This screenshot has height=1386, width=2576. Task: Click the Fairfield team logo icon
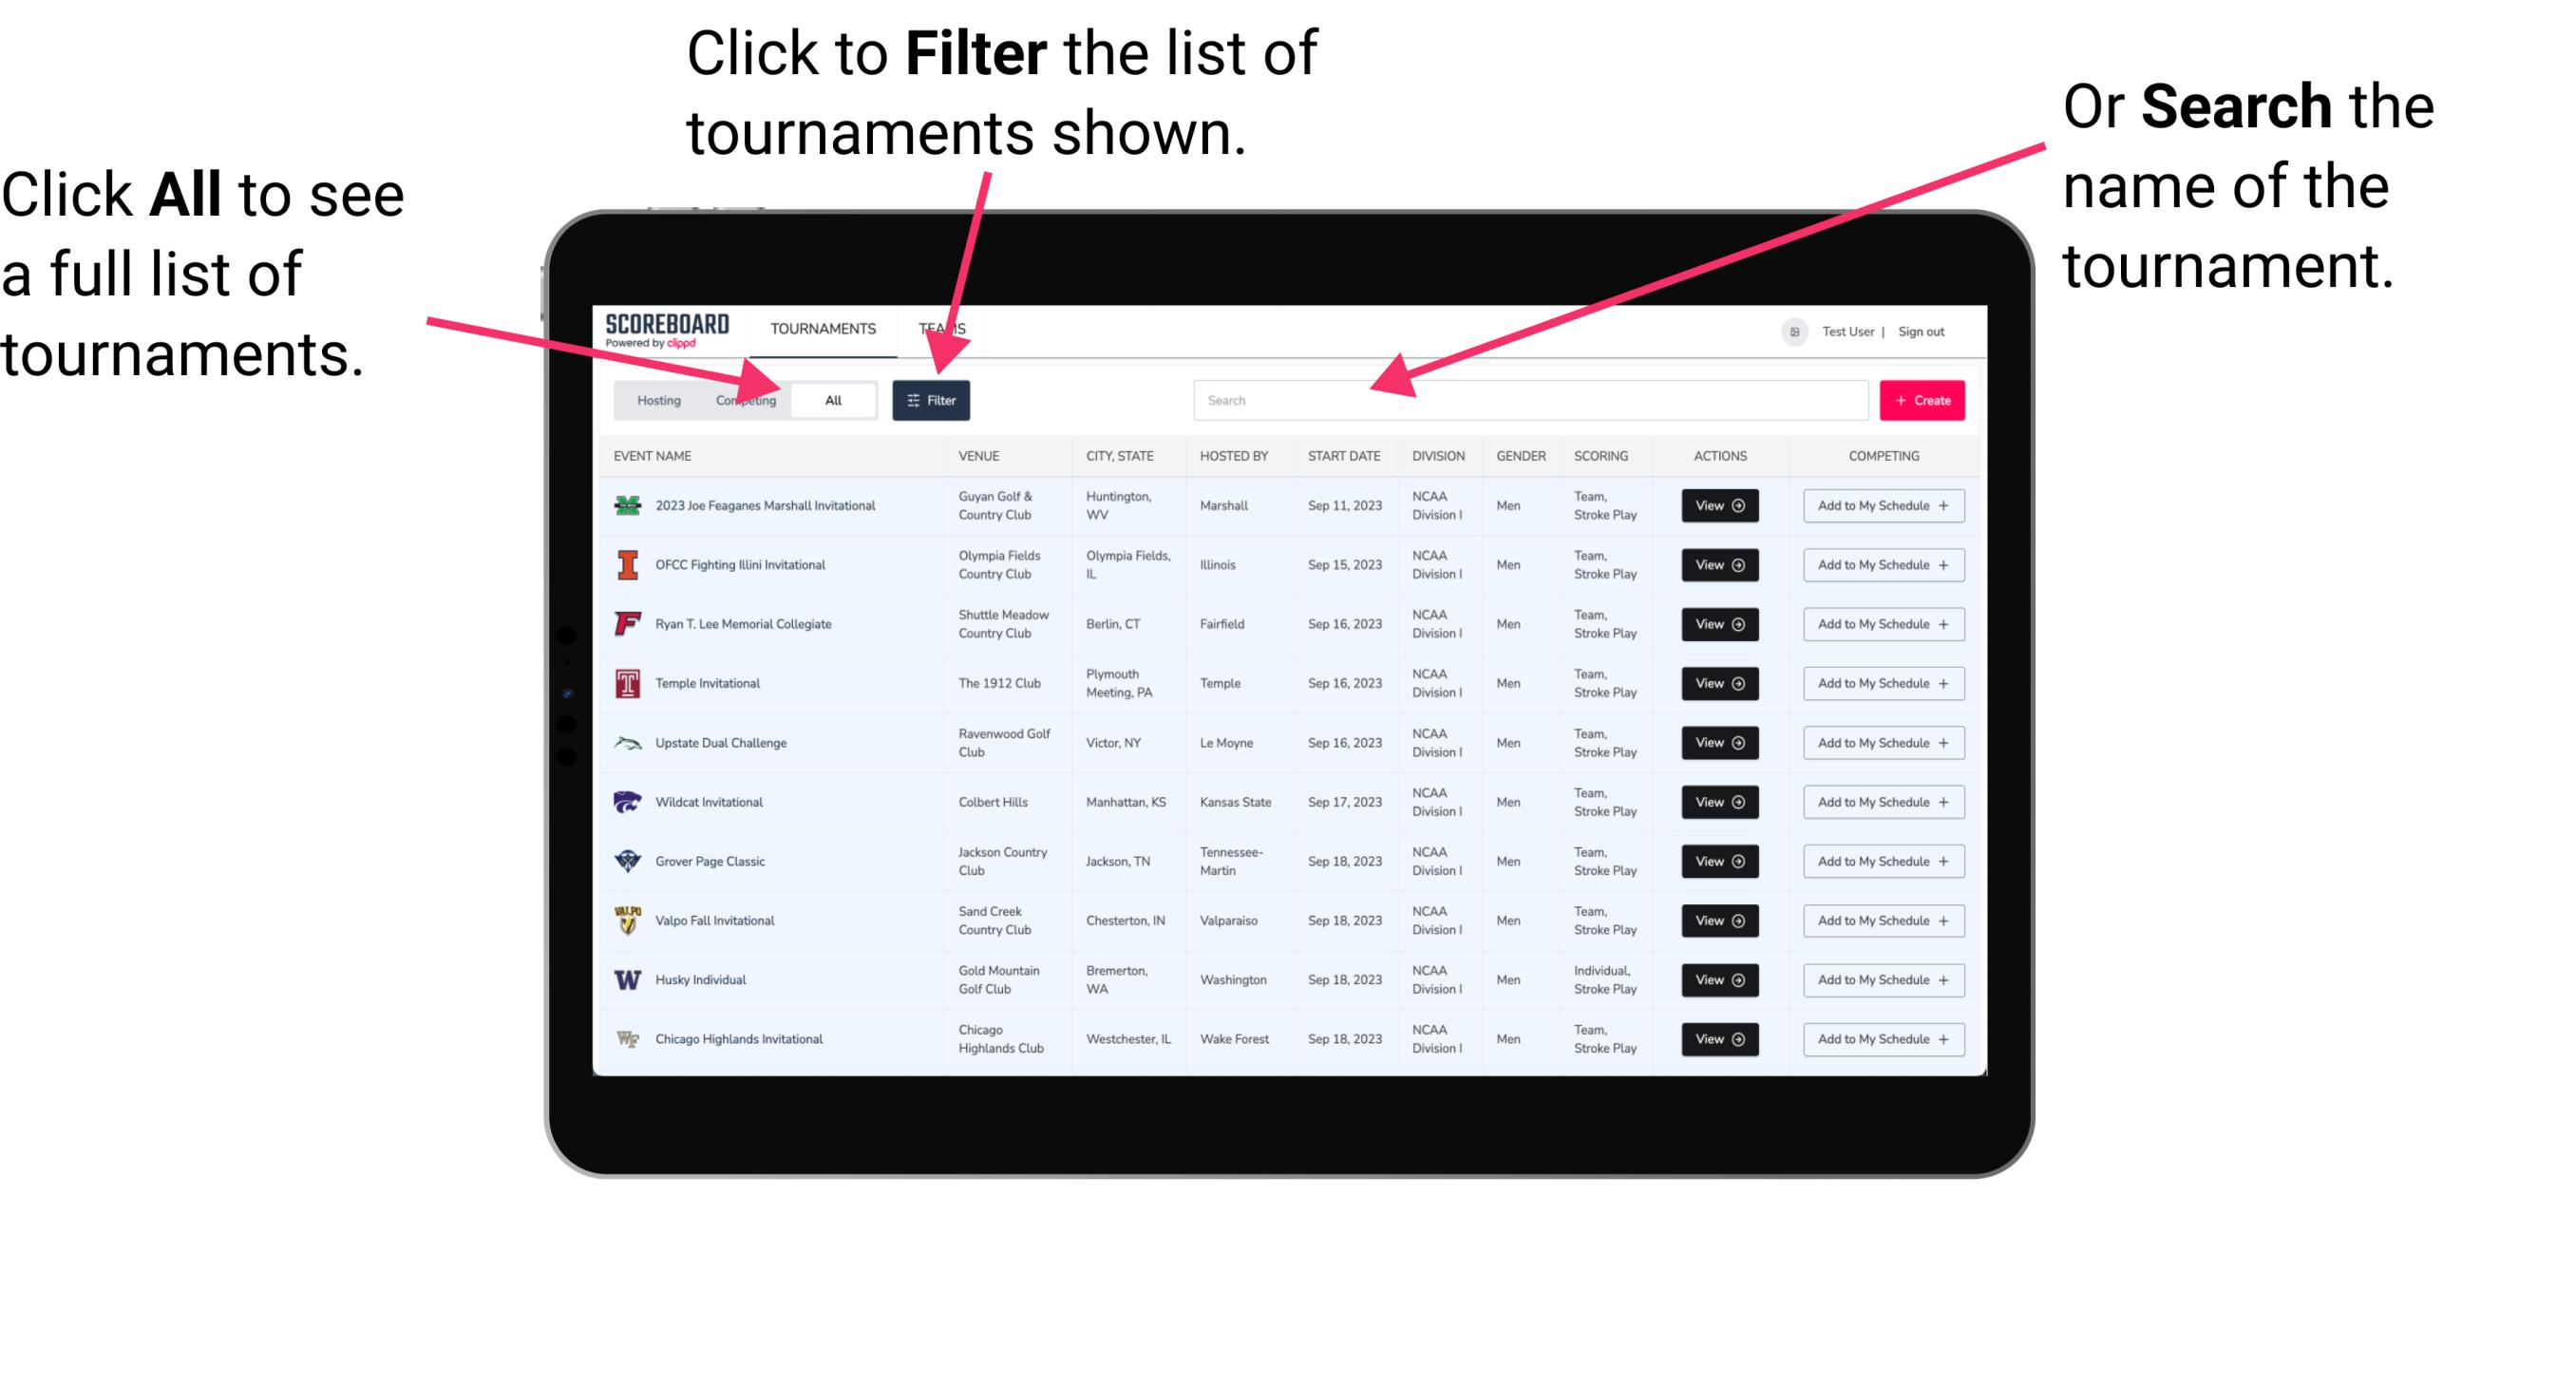tap(626, 623)
